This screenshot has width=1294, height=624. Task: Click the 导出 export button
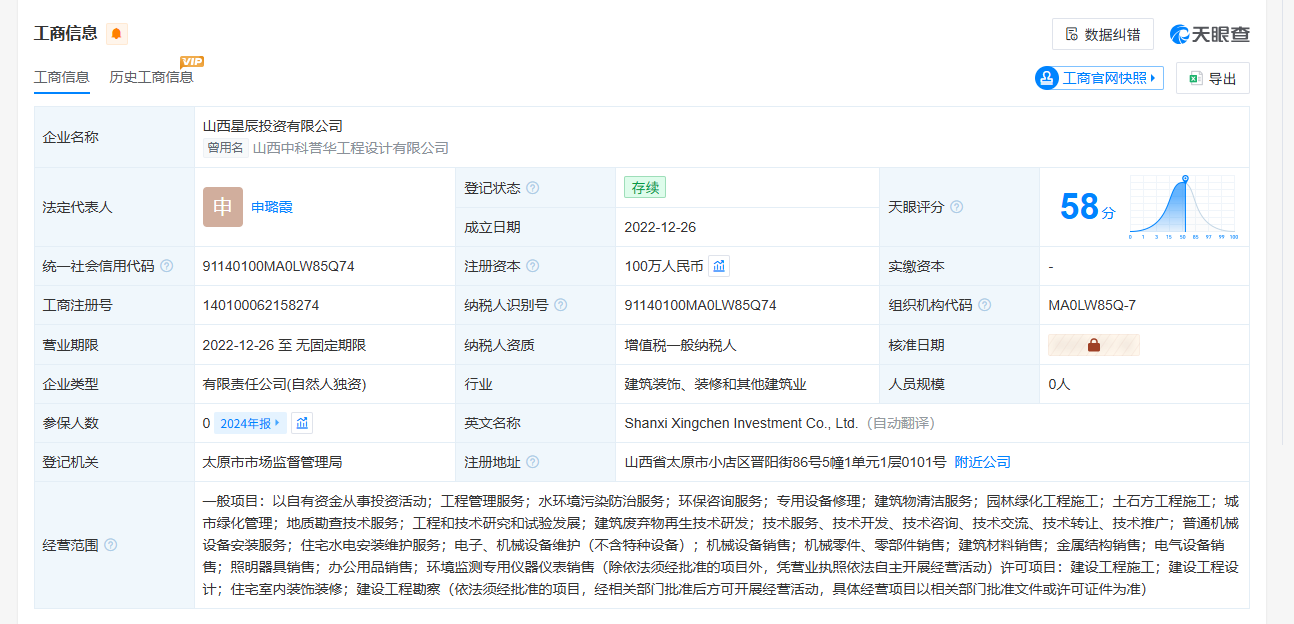click(x=1212, y=79)
